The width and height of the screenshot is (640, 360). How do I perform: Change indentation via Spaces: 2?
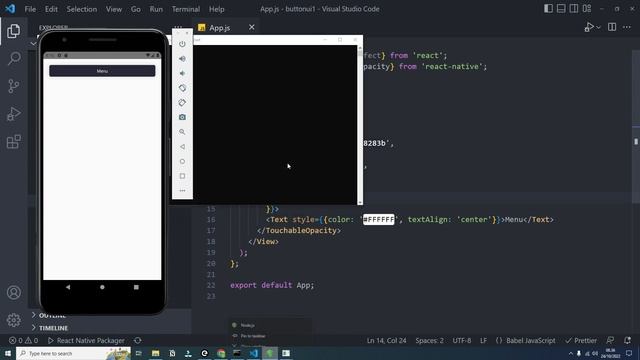[x=429, y=340]
